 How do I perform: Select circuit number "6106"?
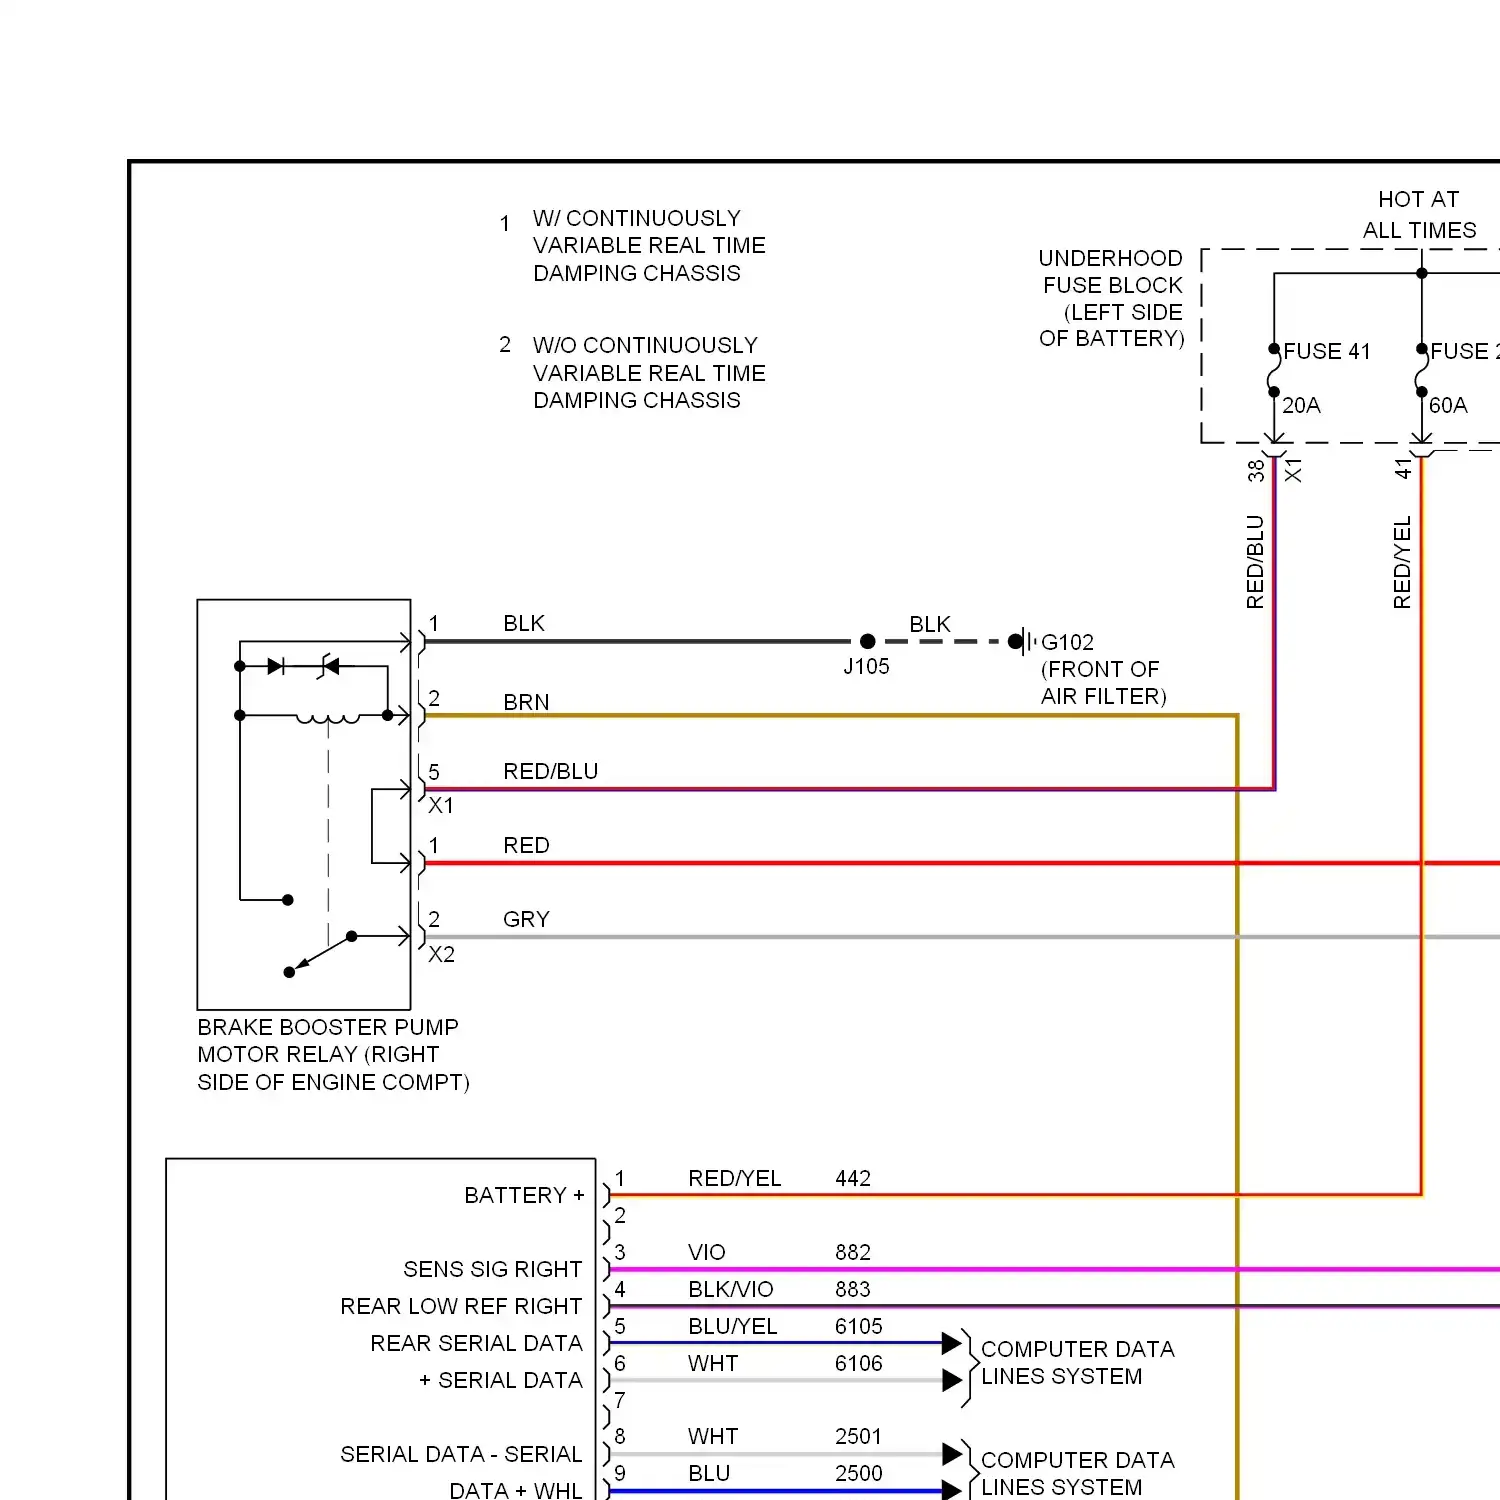[x=859, y=1363]
